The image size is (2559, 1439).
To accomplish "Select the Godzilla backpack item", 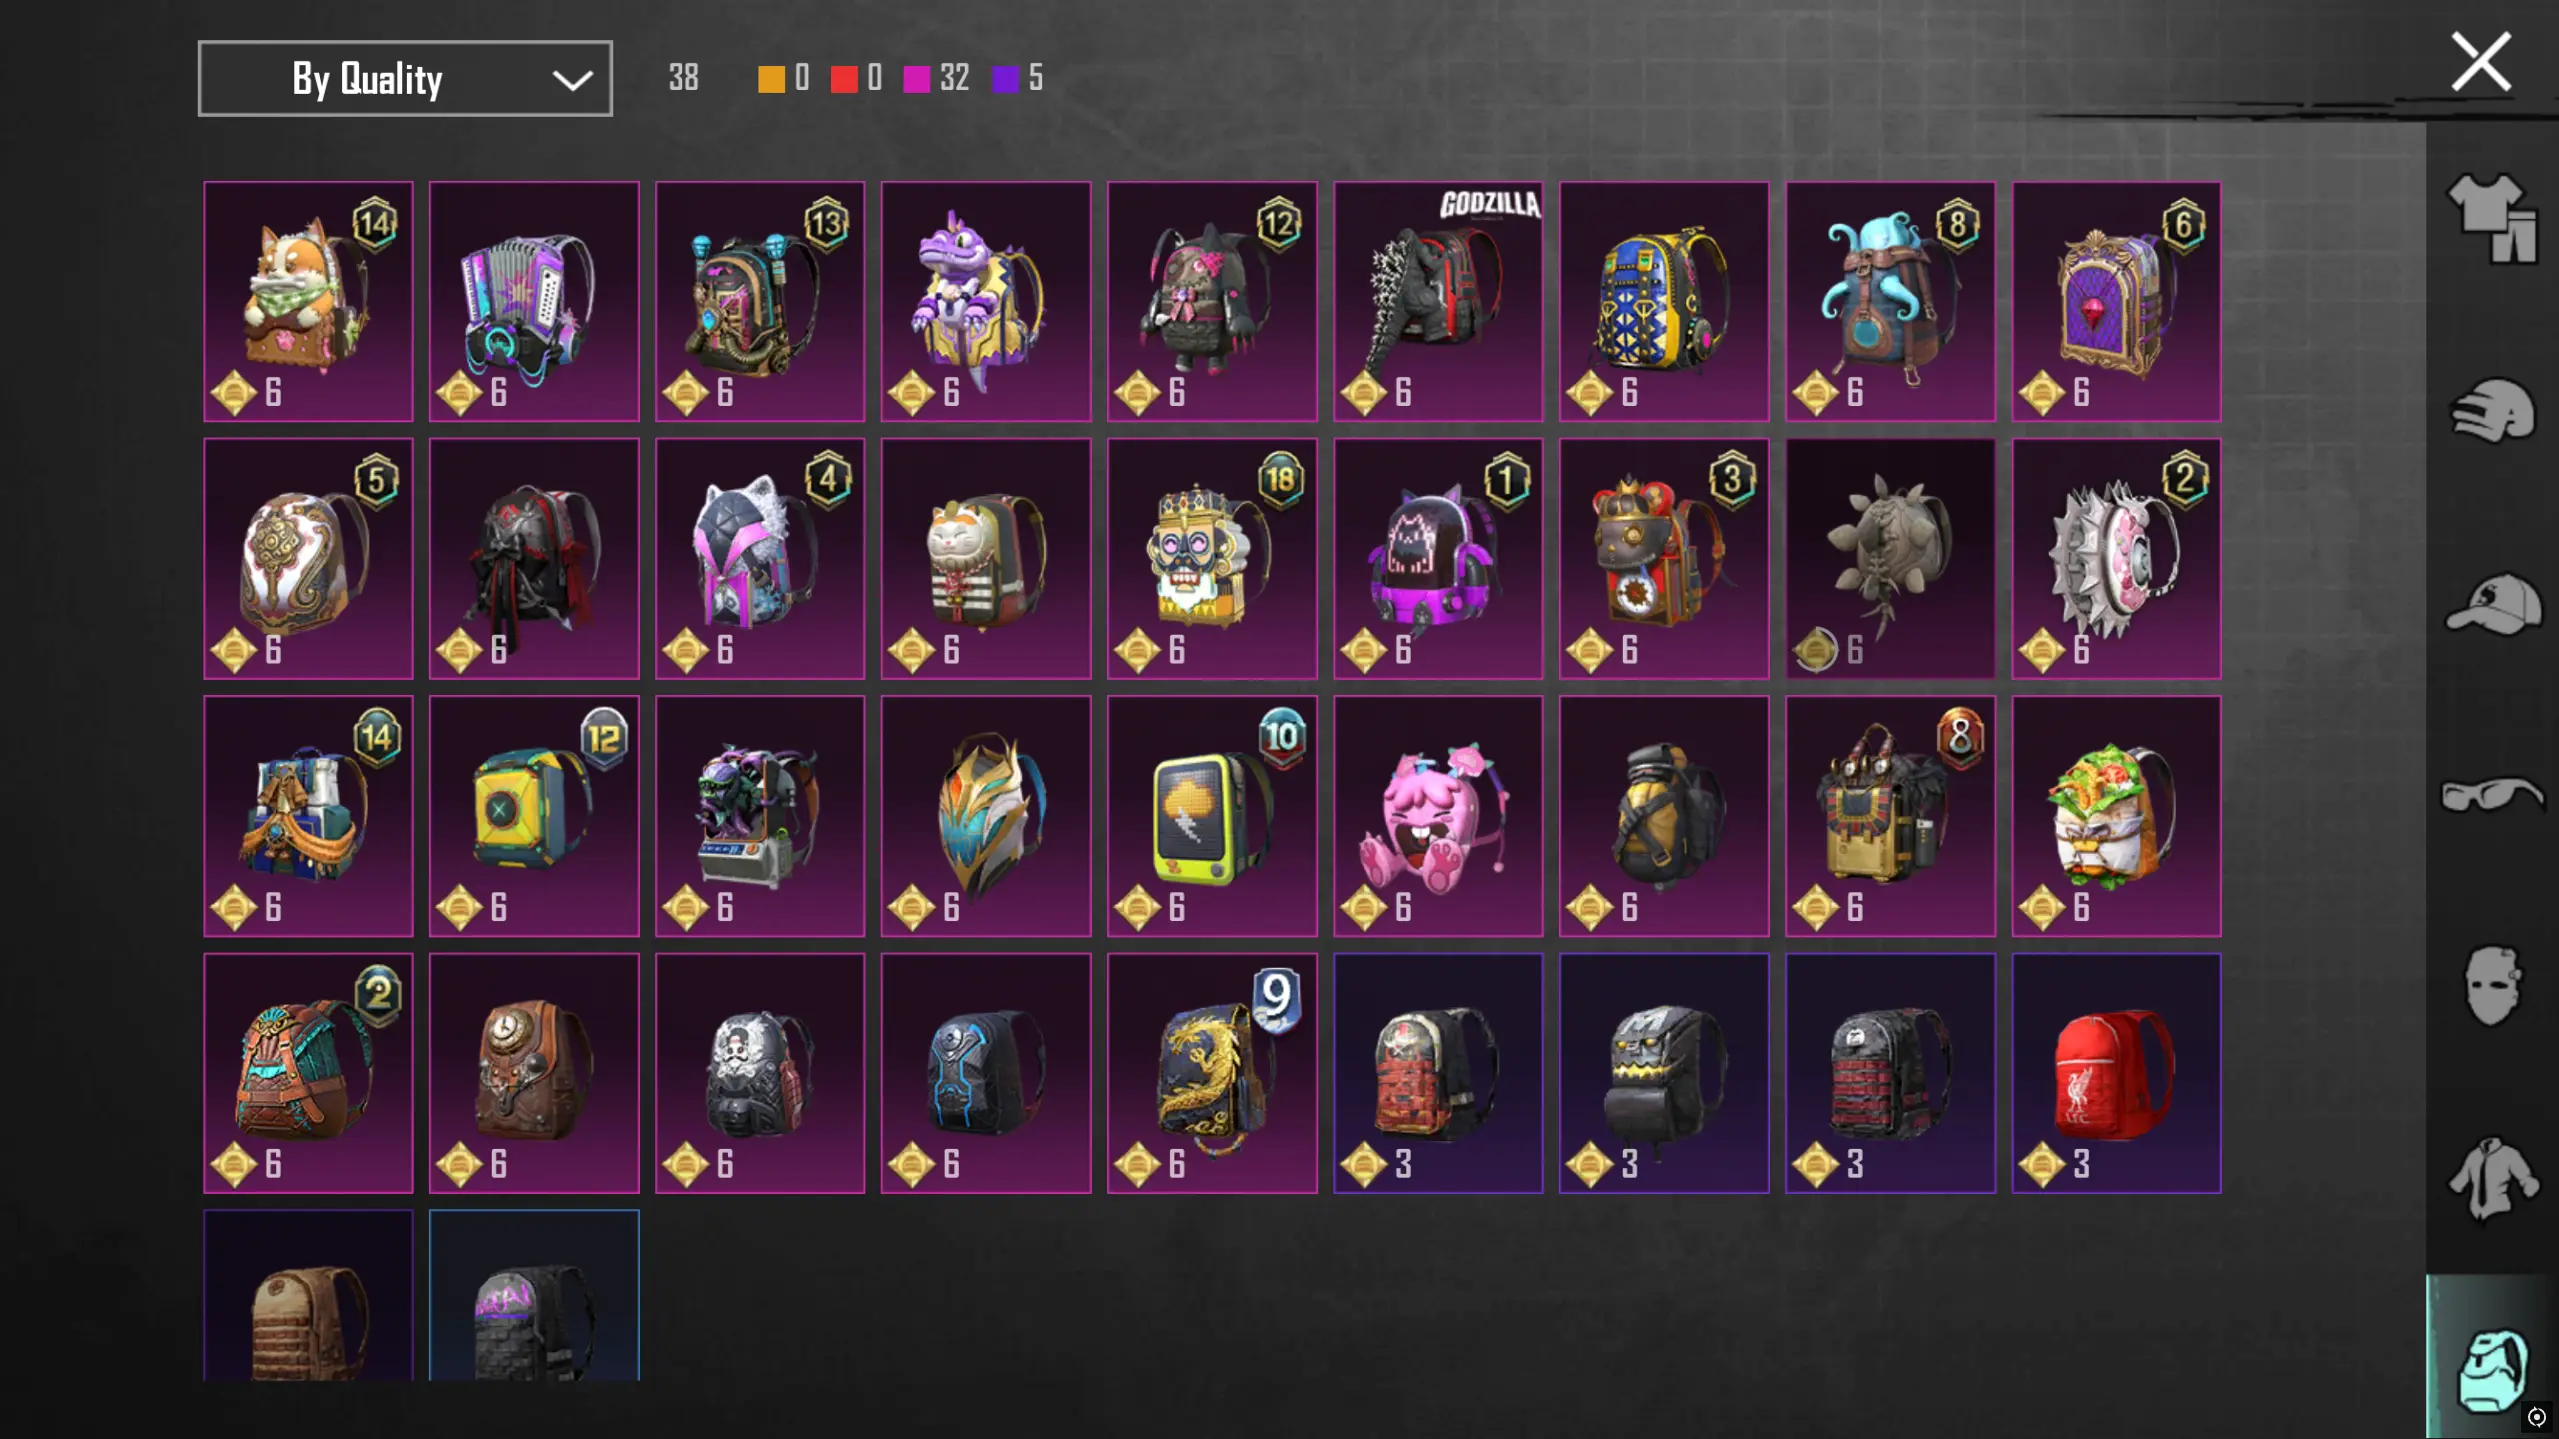I will (x=1438, y=301).
